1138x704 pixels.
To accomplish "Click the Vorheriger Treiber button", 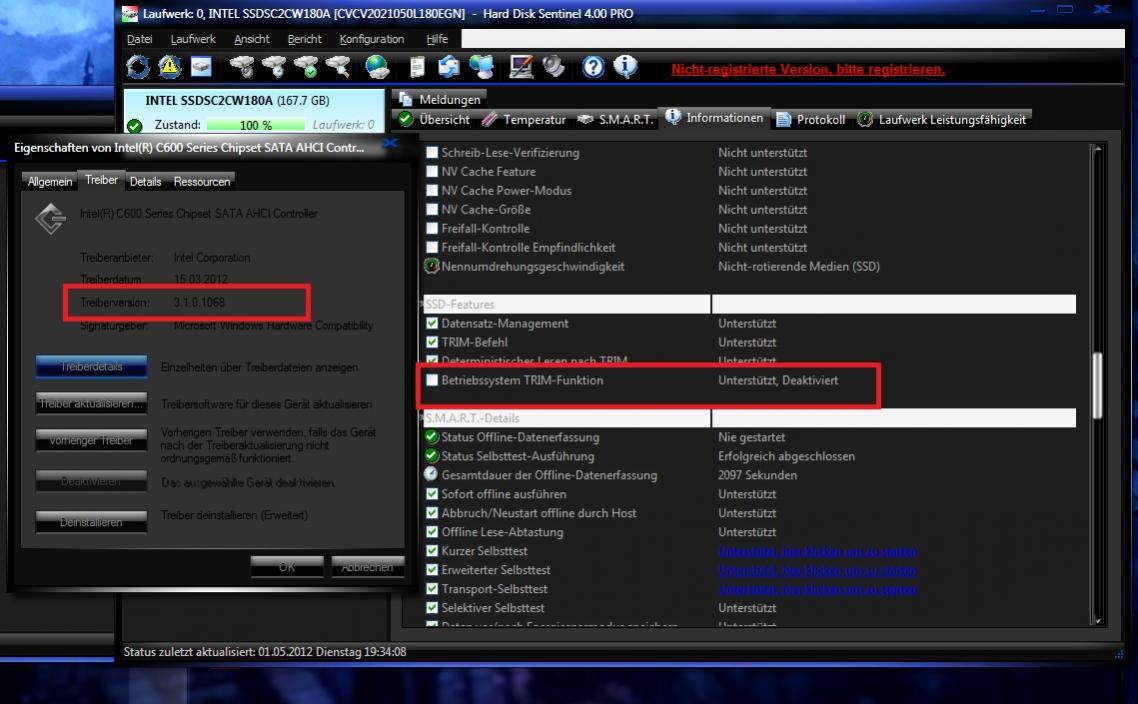I will pos(91,440).
